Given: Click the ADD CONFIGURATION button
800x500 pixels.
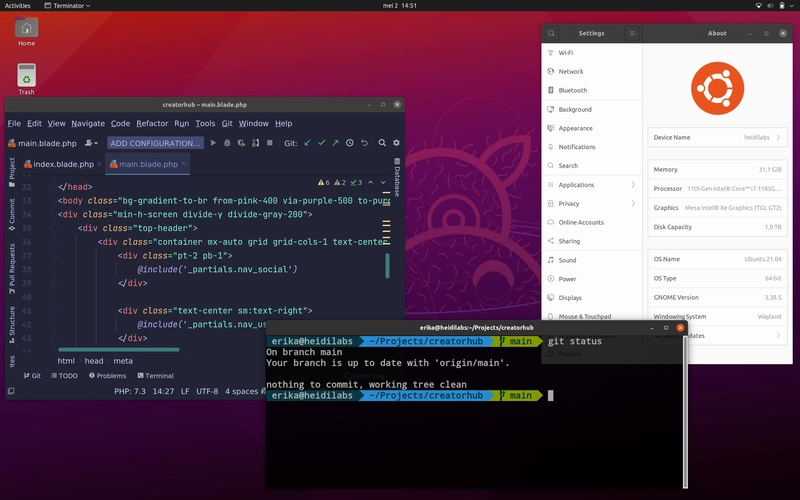Looking at the screenshot, I should click(155, 143).
